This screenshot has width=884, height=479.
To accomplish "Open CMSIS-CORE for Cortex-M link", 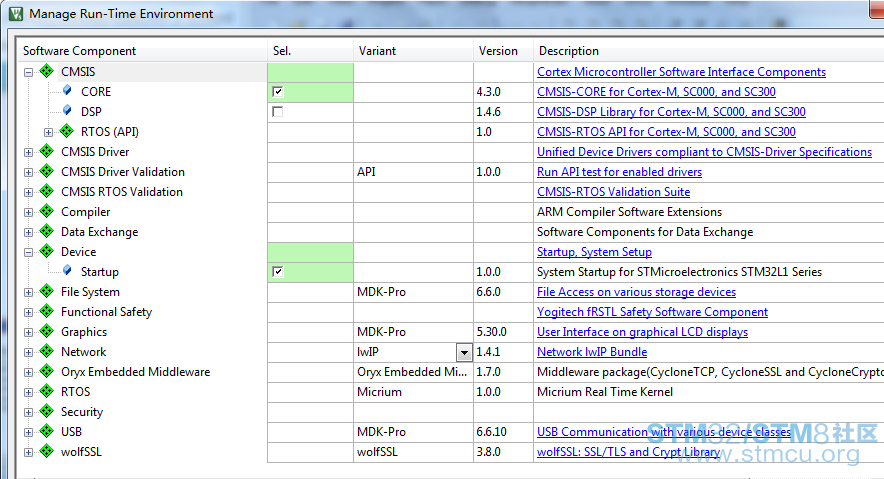I will [656, 91].
